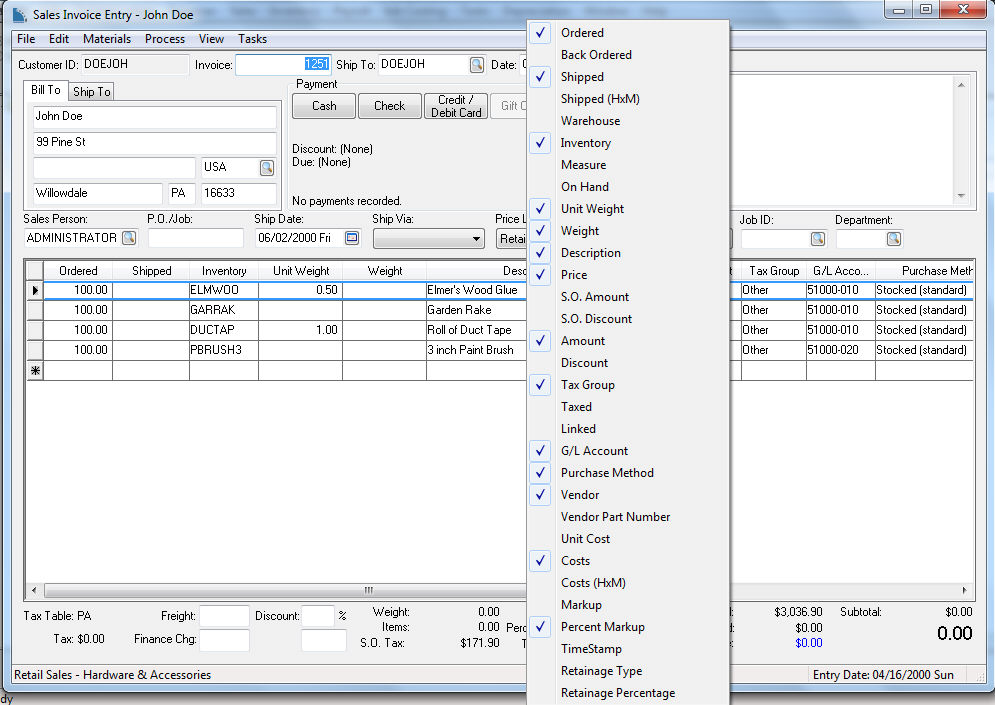Viewport: 995px width, 705px height.
Task: Click the Sales Person lookup icon
Action: pos(129,238)
